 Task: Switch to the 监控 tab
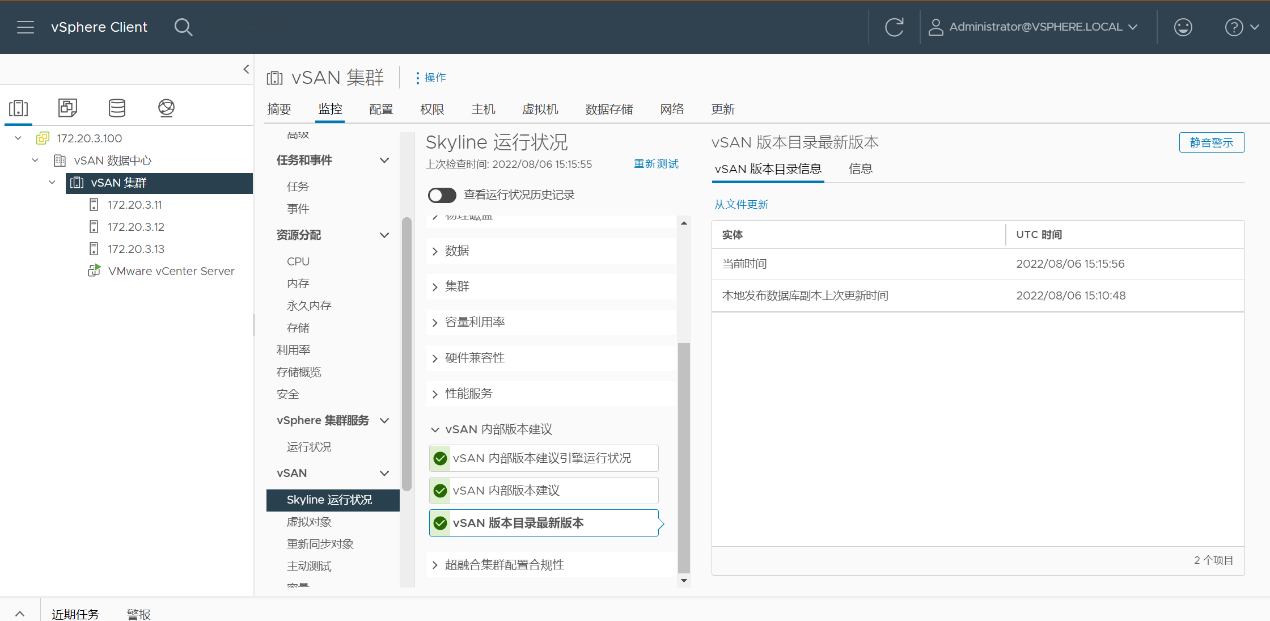point(330,109)
